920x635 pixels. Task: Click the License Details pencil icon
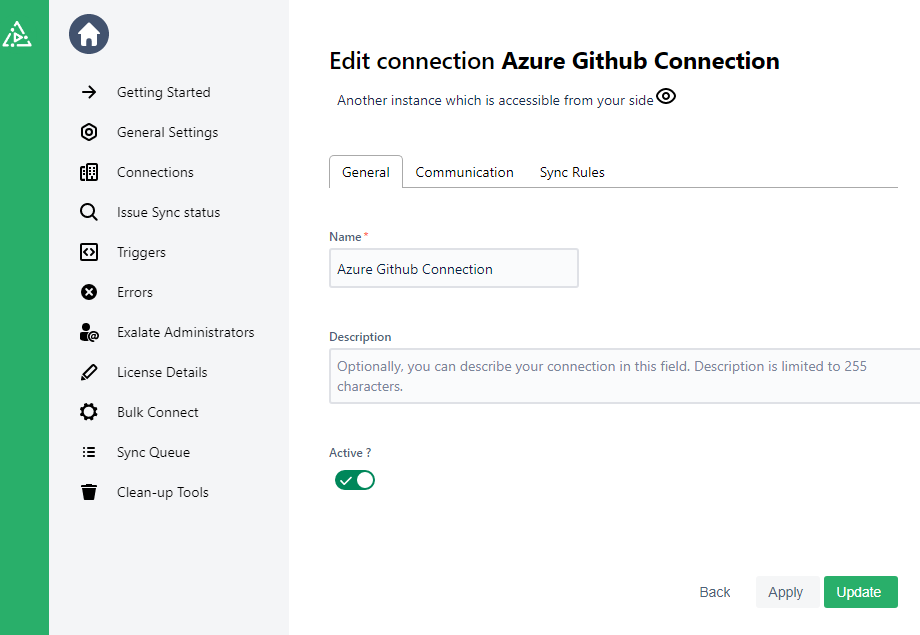[x=89, y=372]
